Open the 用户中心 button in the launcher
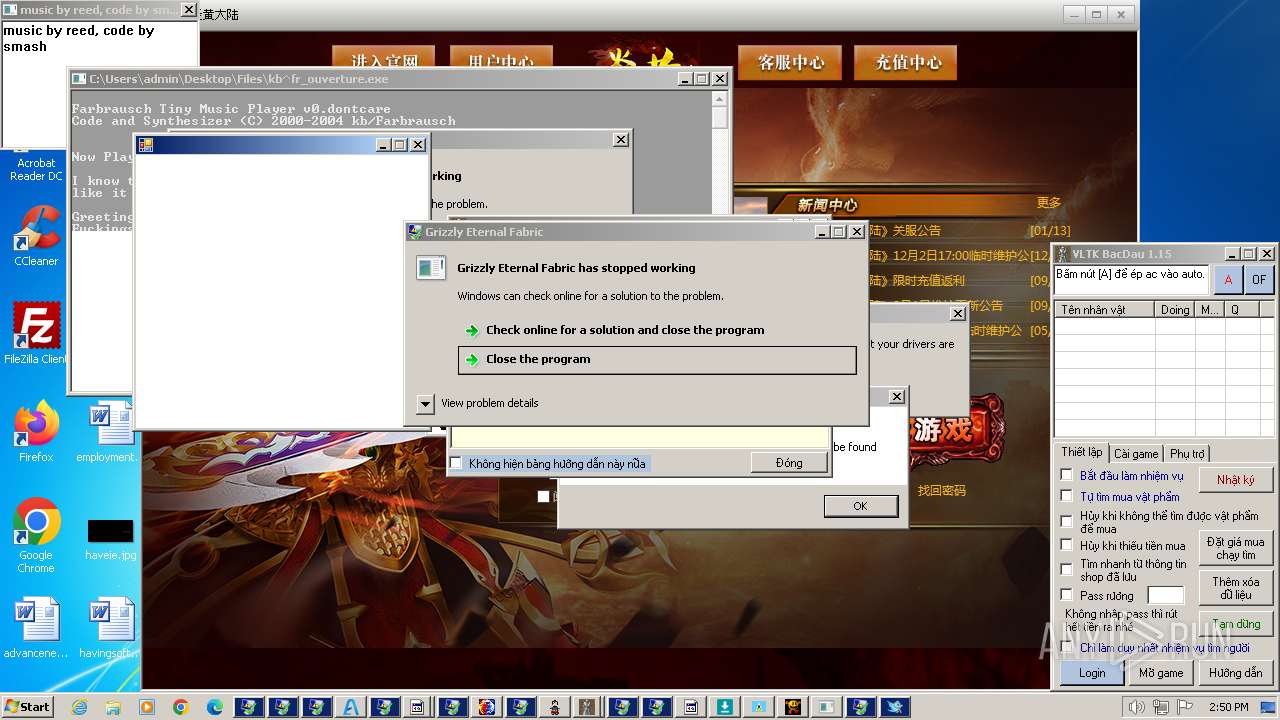 pos(501,60)
